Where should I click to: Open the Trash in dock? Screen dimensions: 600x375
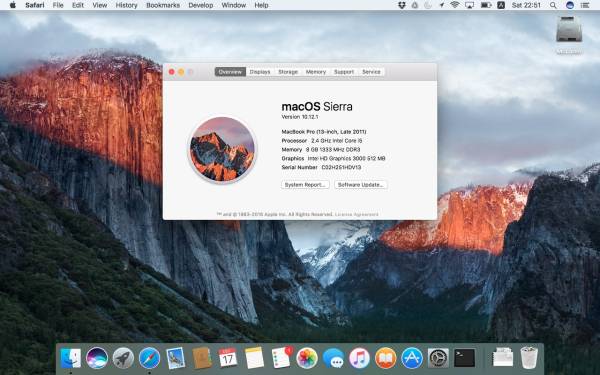pyautogui.click(x=529, y=358)
